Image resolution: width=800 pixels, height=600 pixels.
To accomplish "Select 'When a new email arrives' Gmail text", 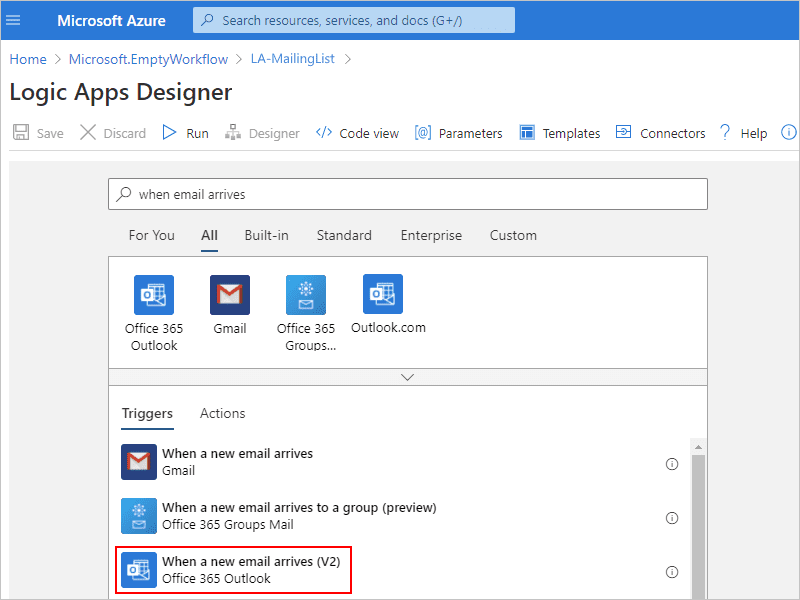I will tap(237, 454).
